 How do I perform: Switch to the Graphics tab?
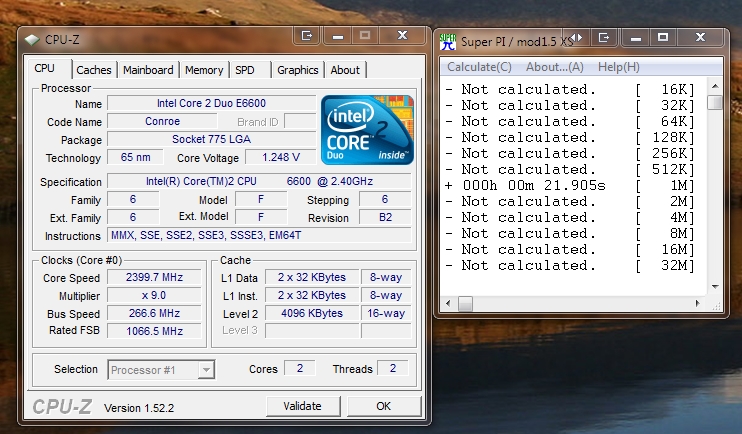298,70
